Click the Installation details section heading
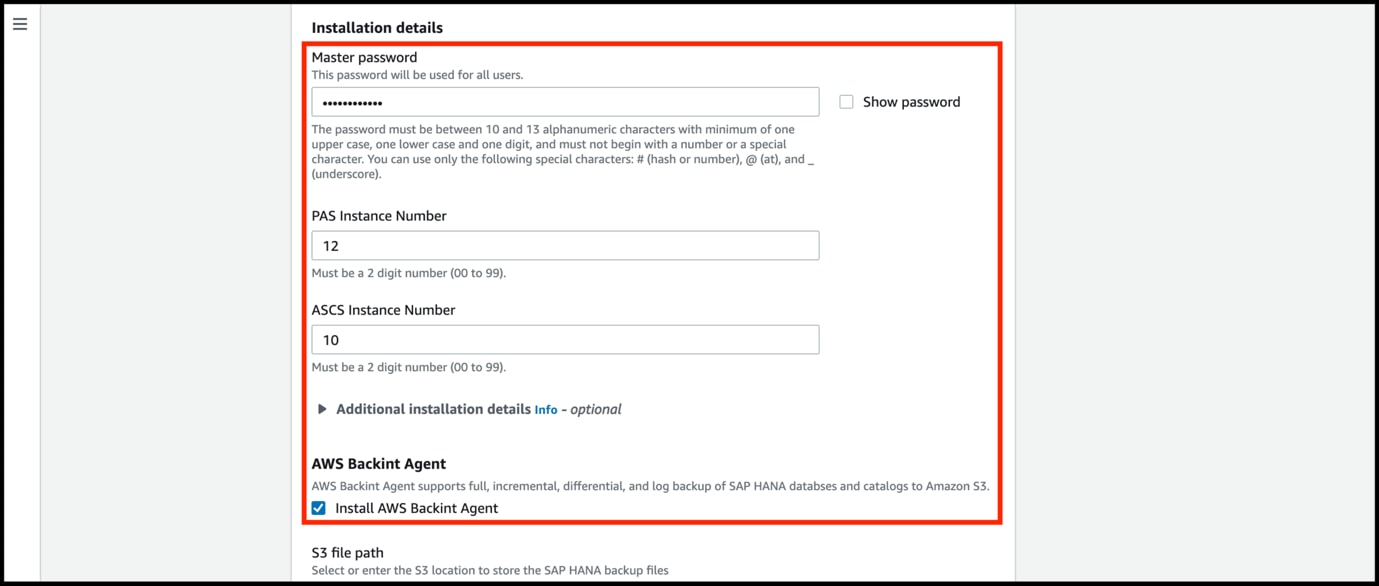 377,27
